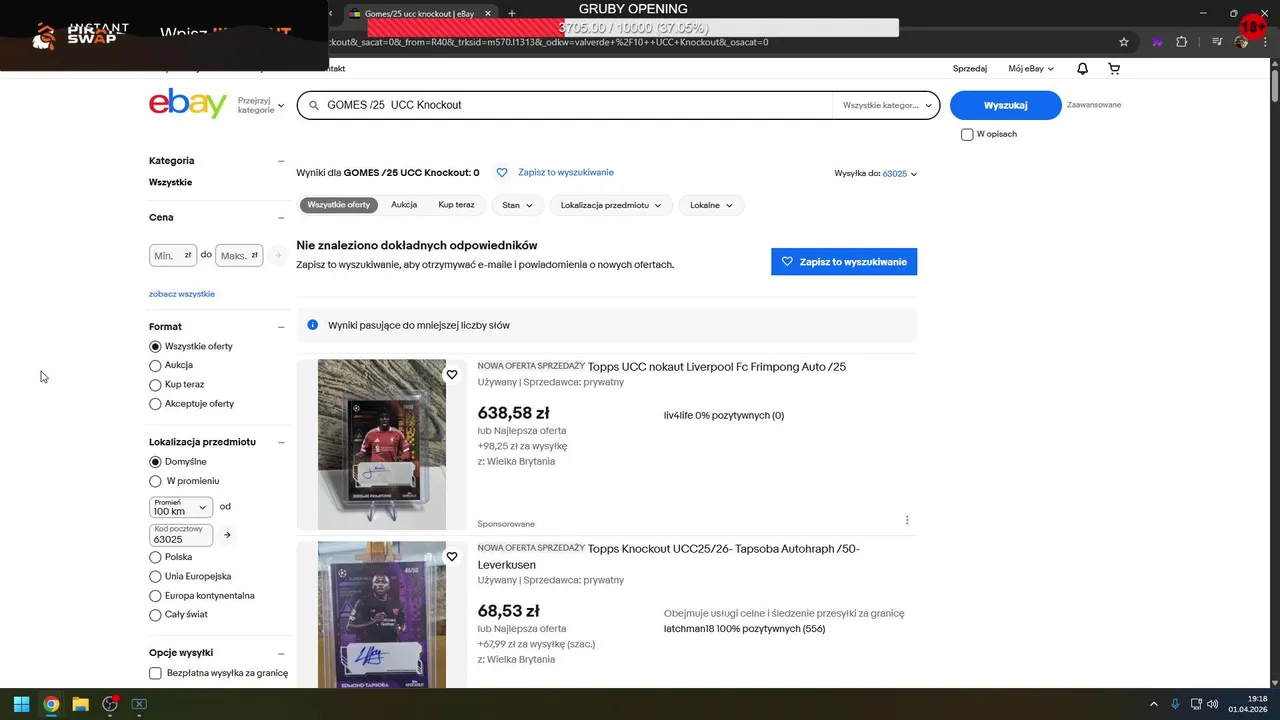Open Przejrzyj kategorie dropdown
The width and height of the screenshot is (1280, 720).
click(x=261, y=105)
